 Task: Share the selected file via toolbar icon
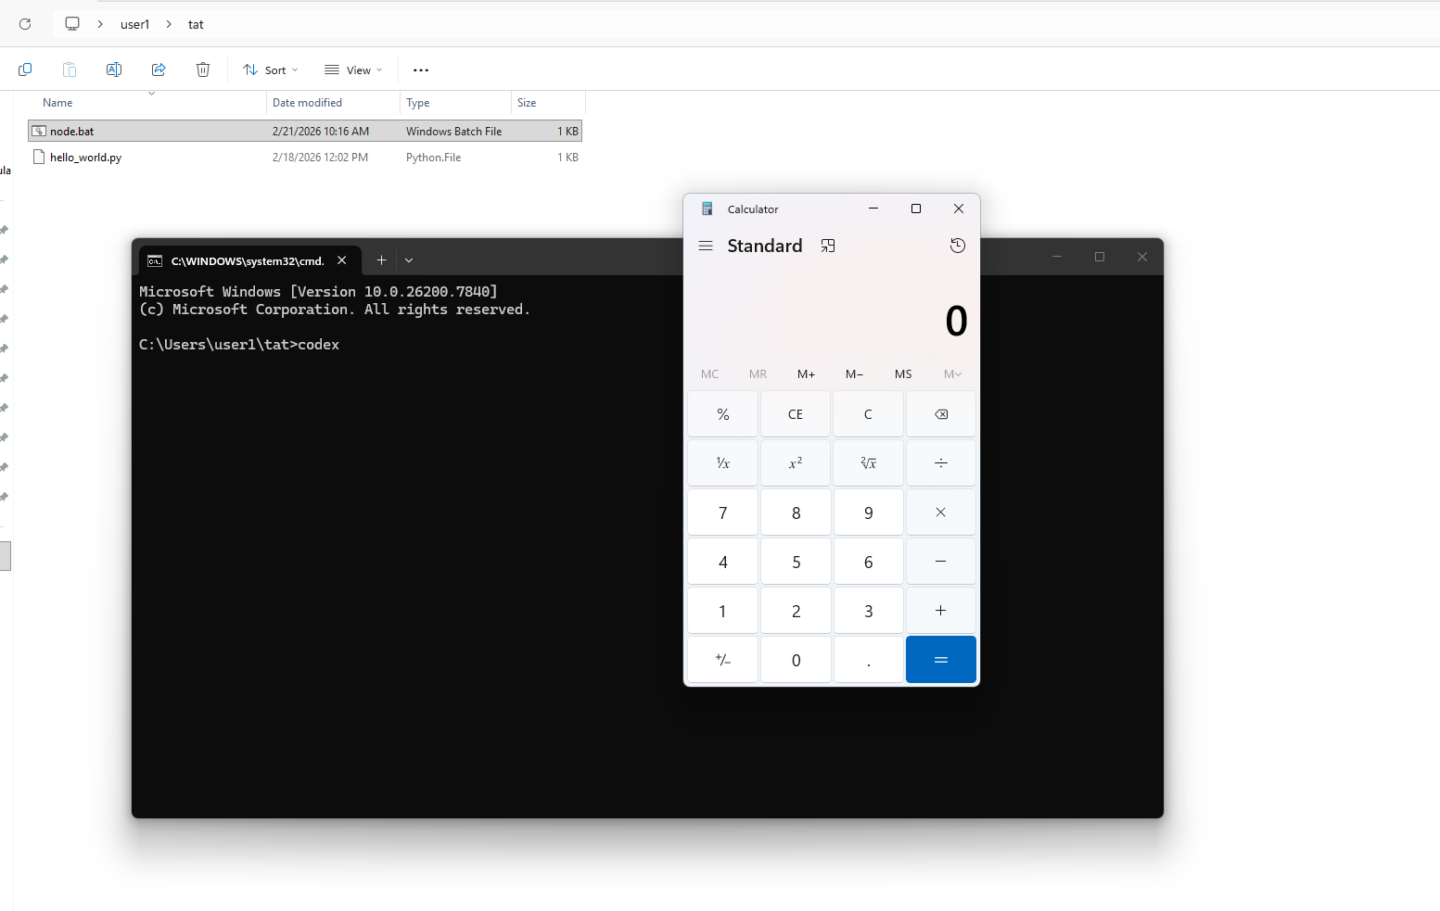pos(158,70)
